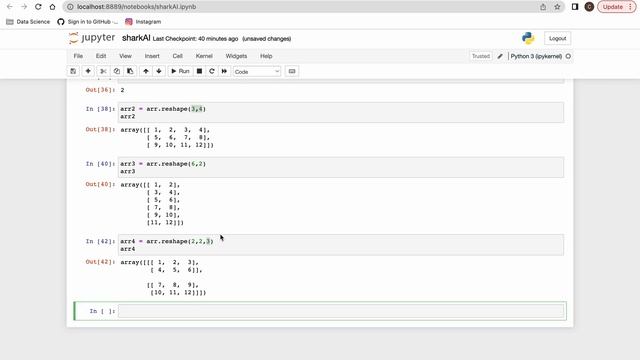Open the cell type Code dropdown
Screen dimensions: 640x360
click(x=257, y=72)
